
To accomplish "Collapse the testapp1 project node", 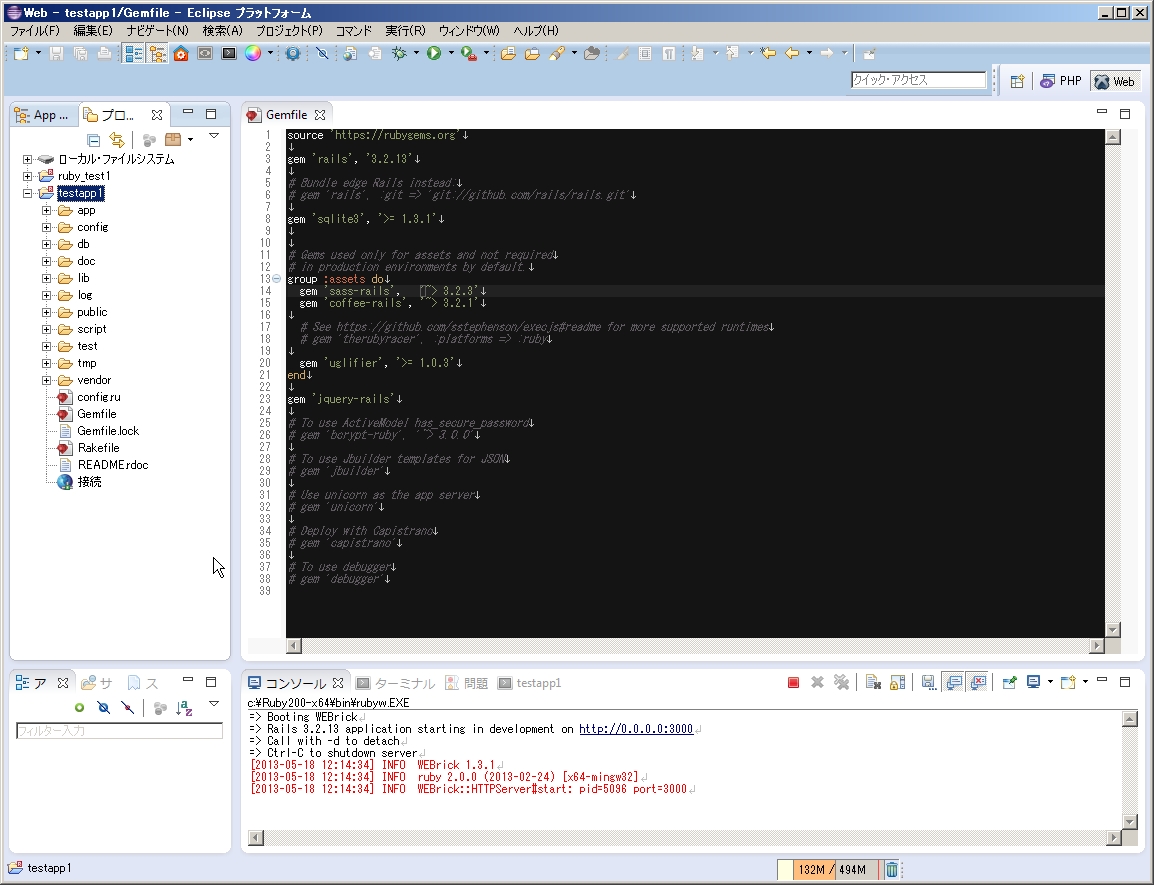I will tap(27, 193).
